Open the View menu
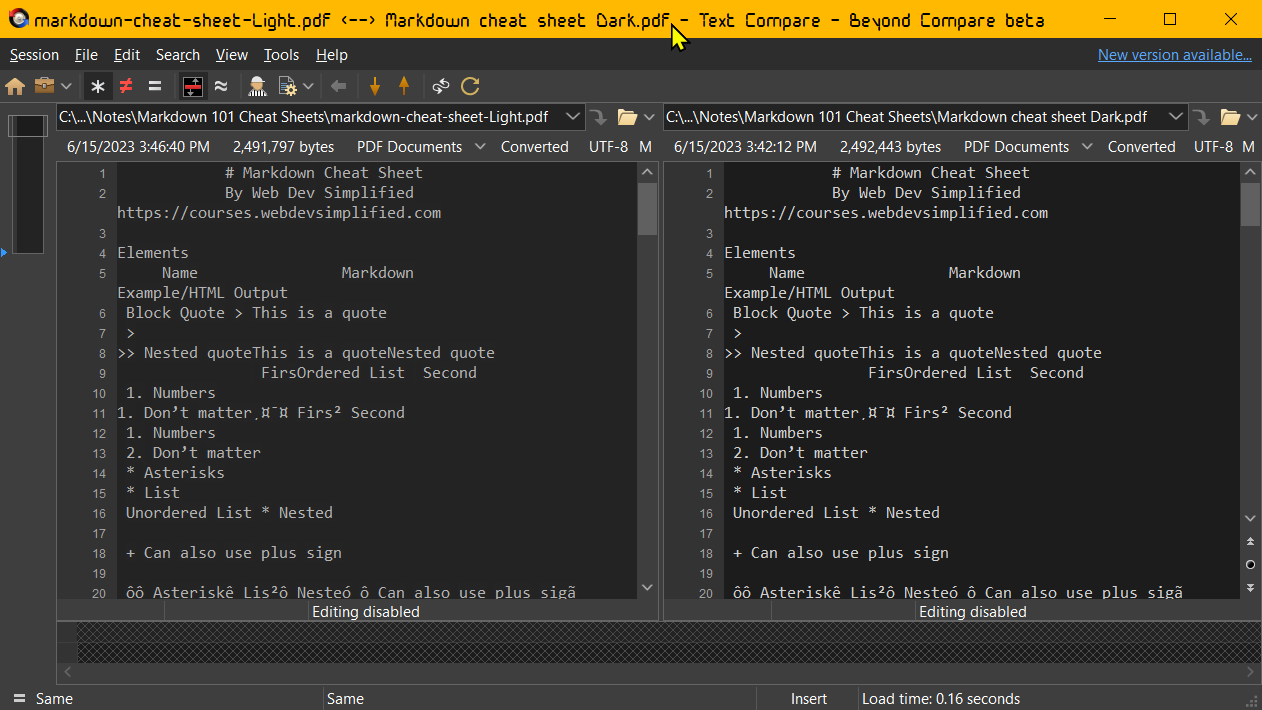This screenshot has width=1262, height=710. pos(232,55)
